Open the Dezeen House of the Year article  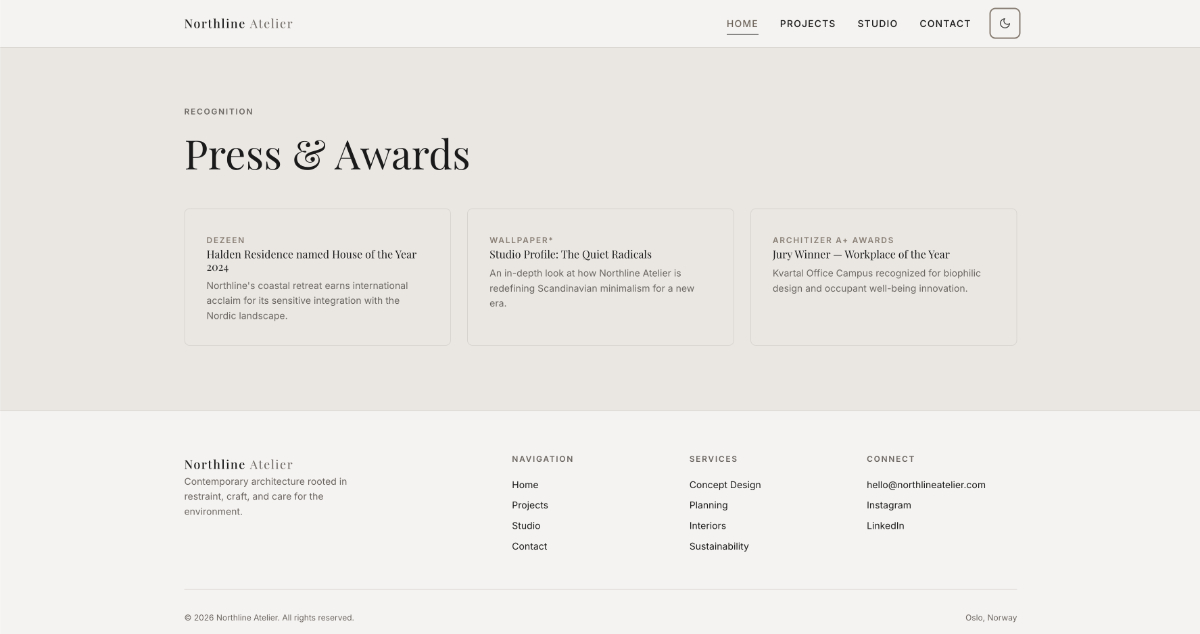[317, 277]
